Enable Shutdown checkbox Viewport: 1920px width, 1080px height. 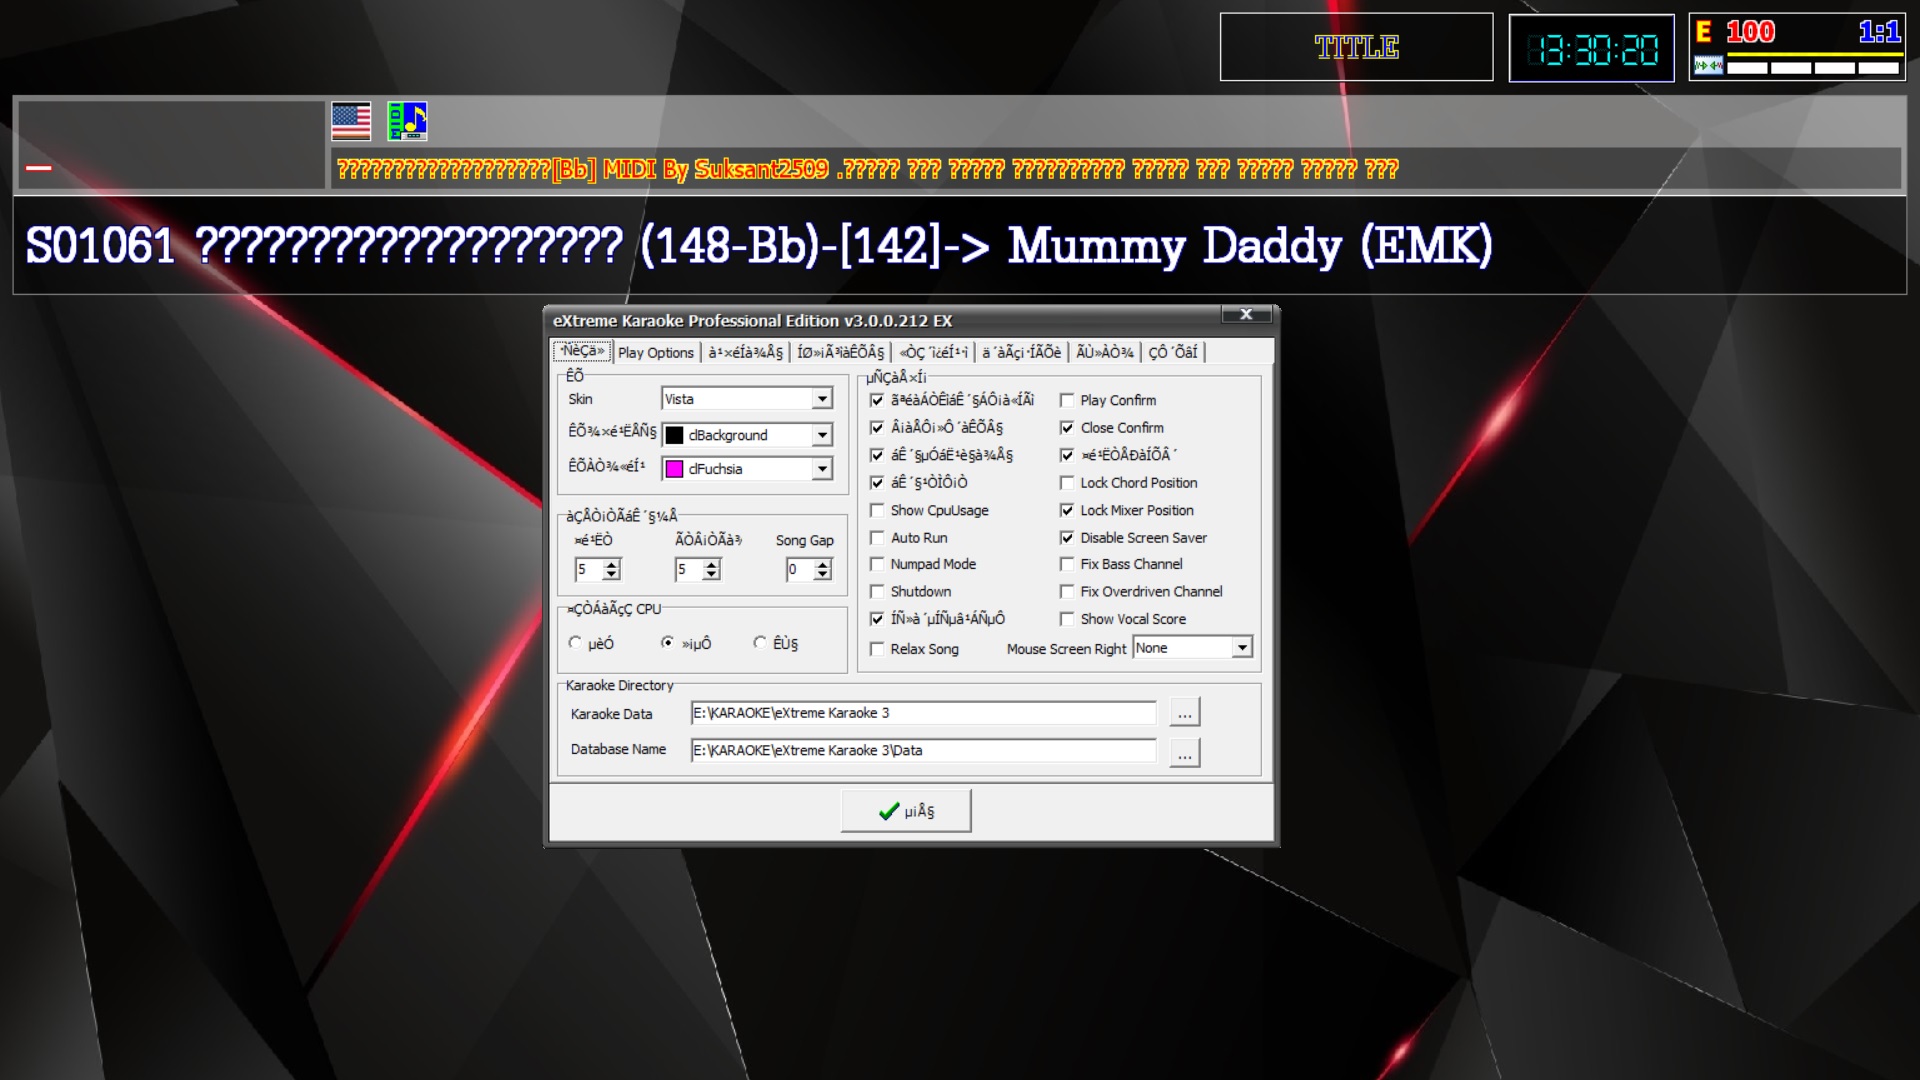[x=877, y=592]
